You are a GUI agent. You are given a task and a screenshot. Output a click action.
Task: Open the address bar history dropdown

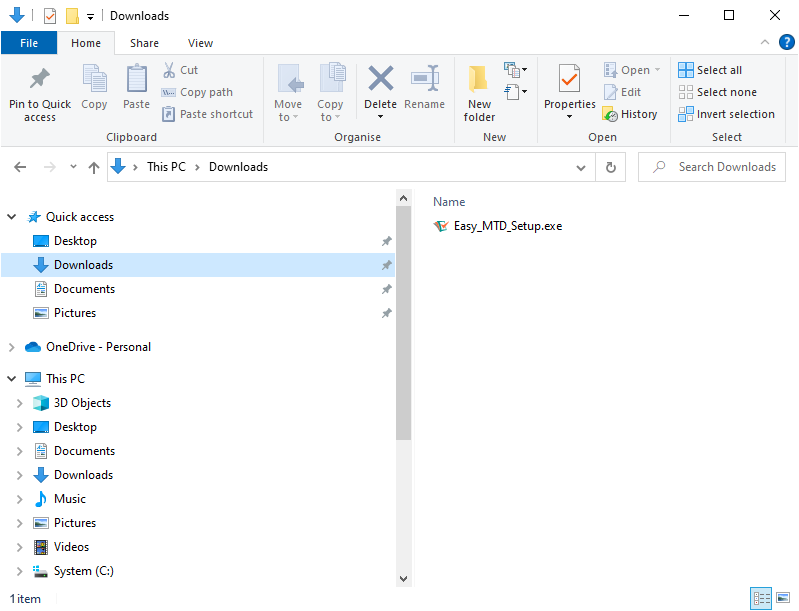(x=580, y=167)
